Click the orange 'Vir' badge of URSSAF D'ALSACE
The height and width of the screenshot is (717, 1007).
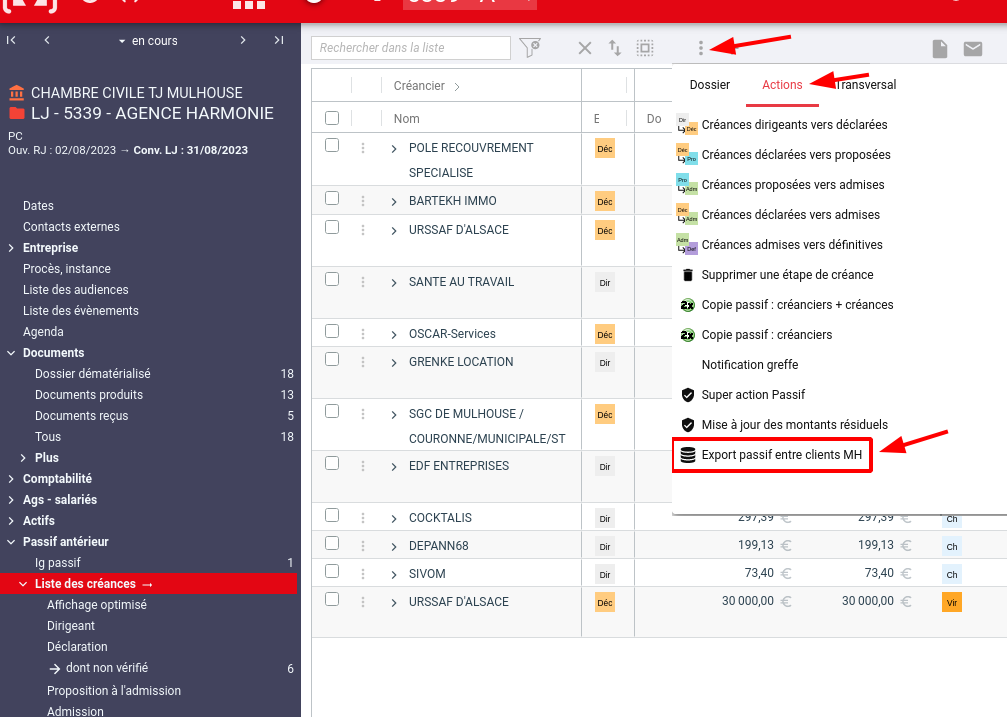952,603
